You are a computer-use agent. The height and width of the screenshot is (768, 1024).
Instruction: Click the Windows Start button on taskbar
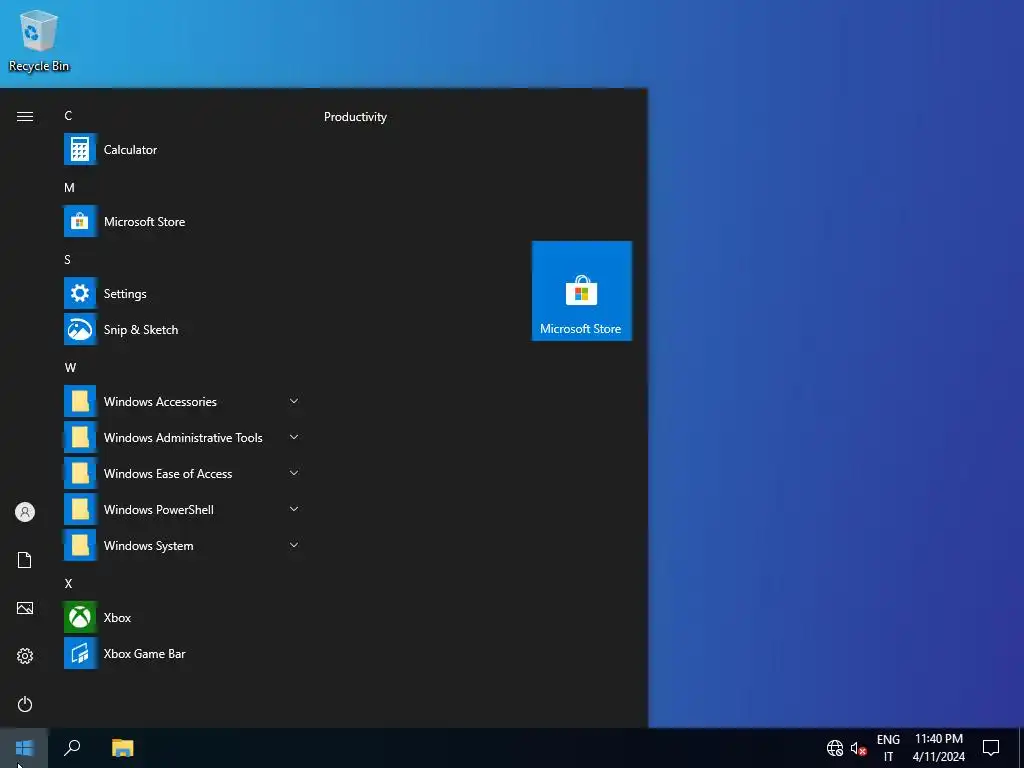24,748
